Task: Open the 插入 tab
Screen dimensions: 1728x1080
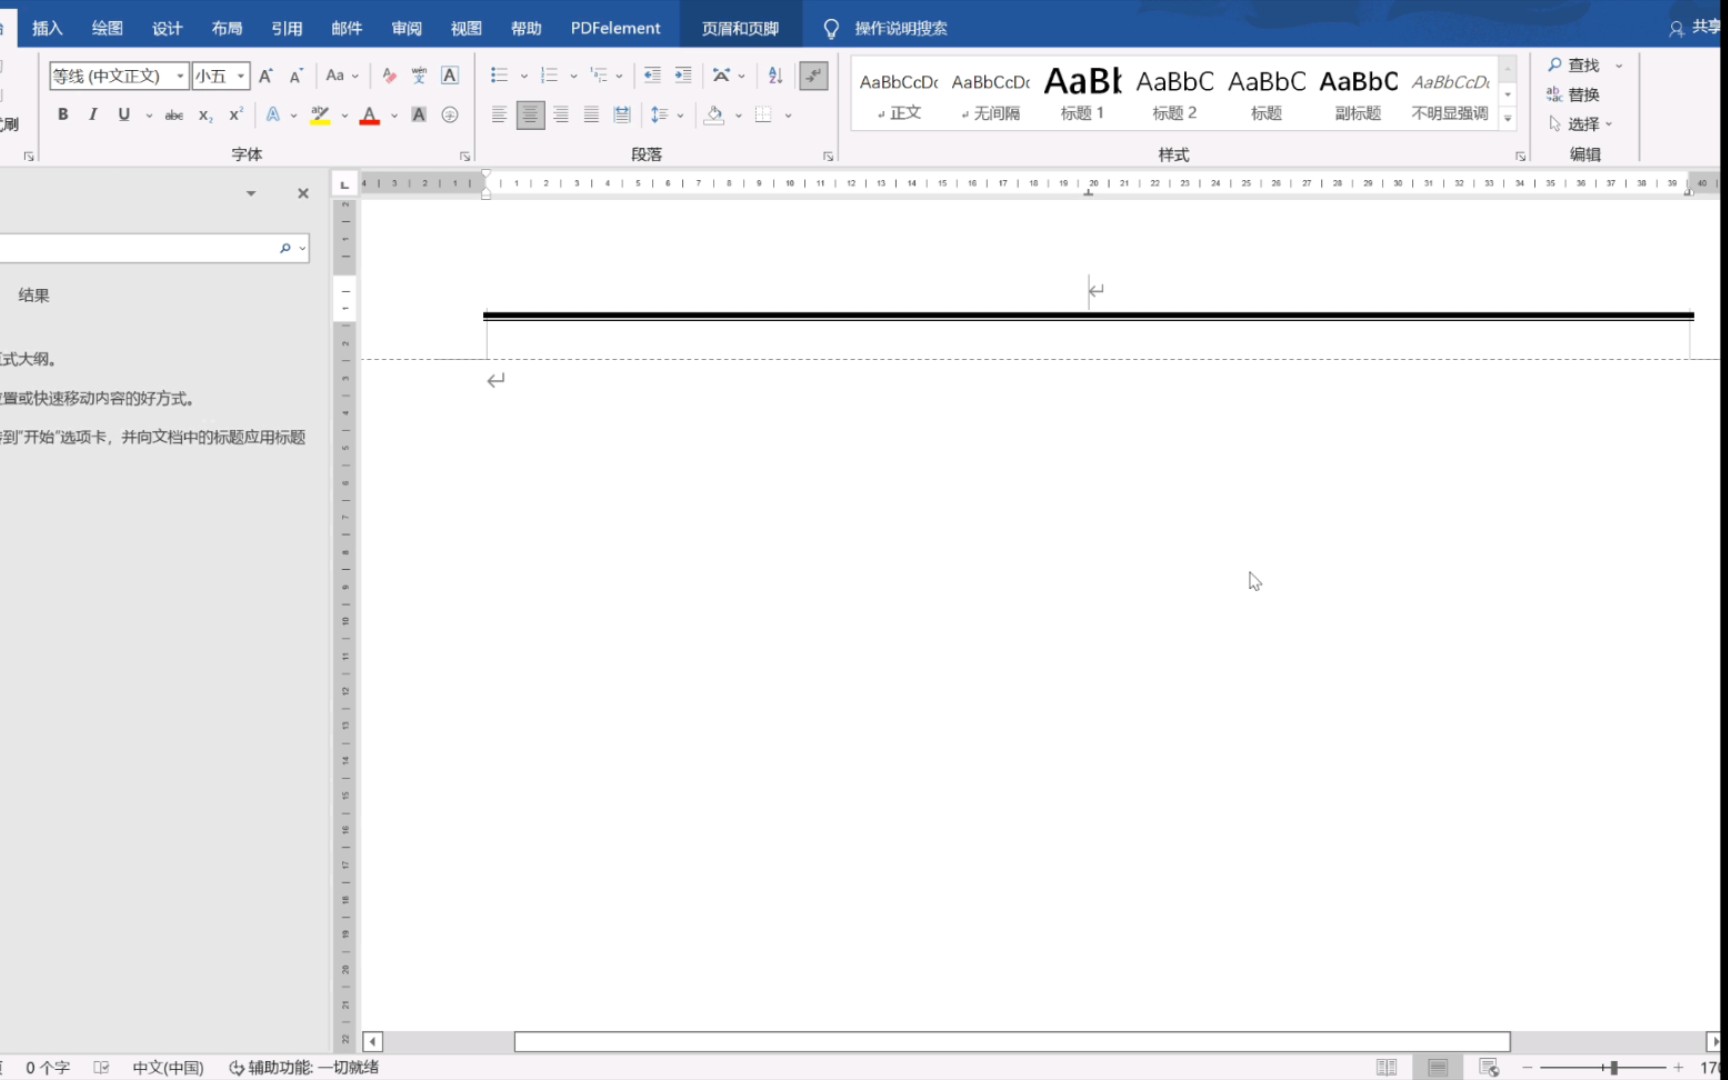Action: pos(47,28)
